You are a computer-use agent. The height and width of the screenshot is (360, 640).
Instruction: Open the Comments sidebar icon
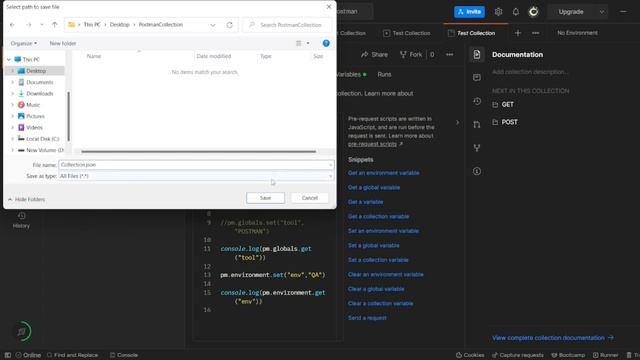(477, 78)
